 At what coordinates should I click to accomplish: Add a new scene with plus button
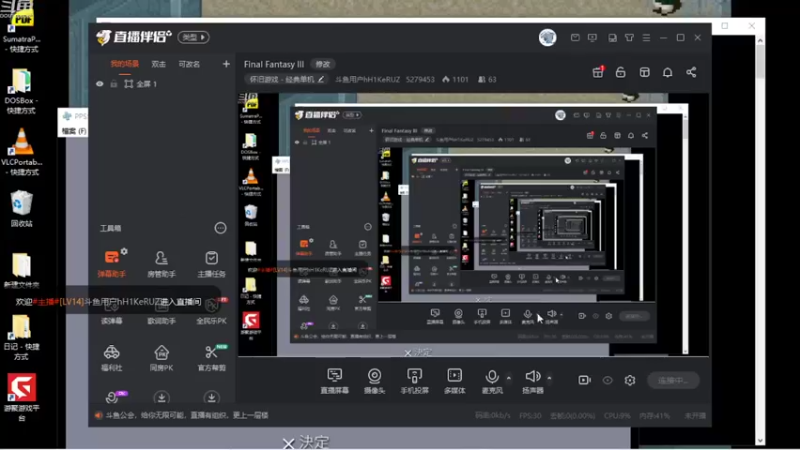tap(226, 64)
